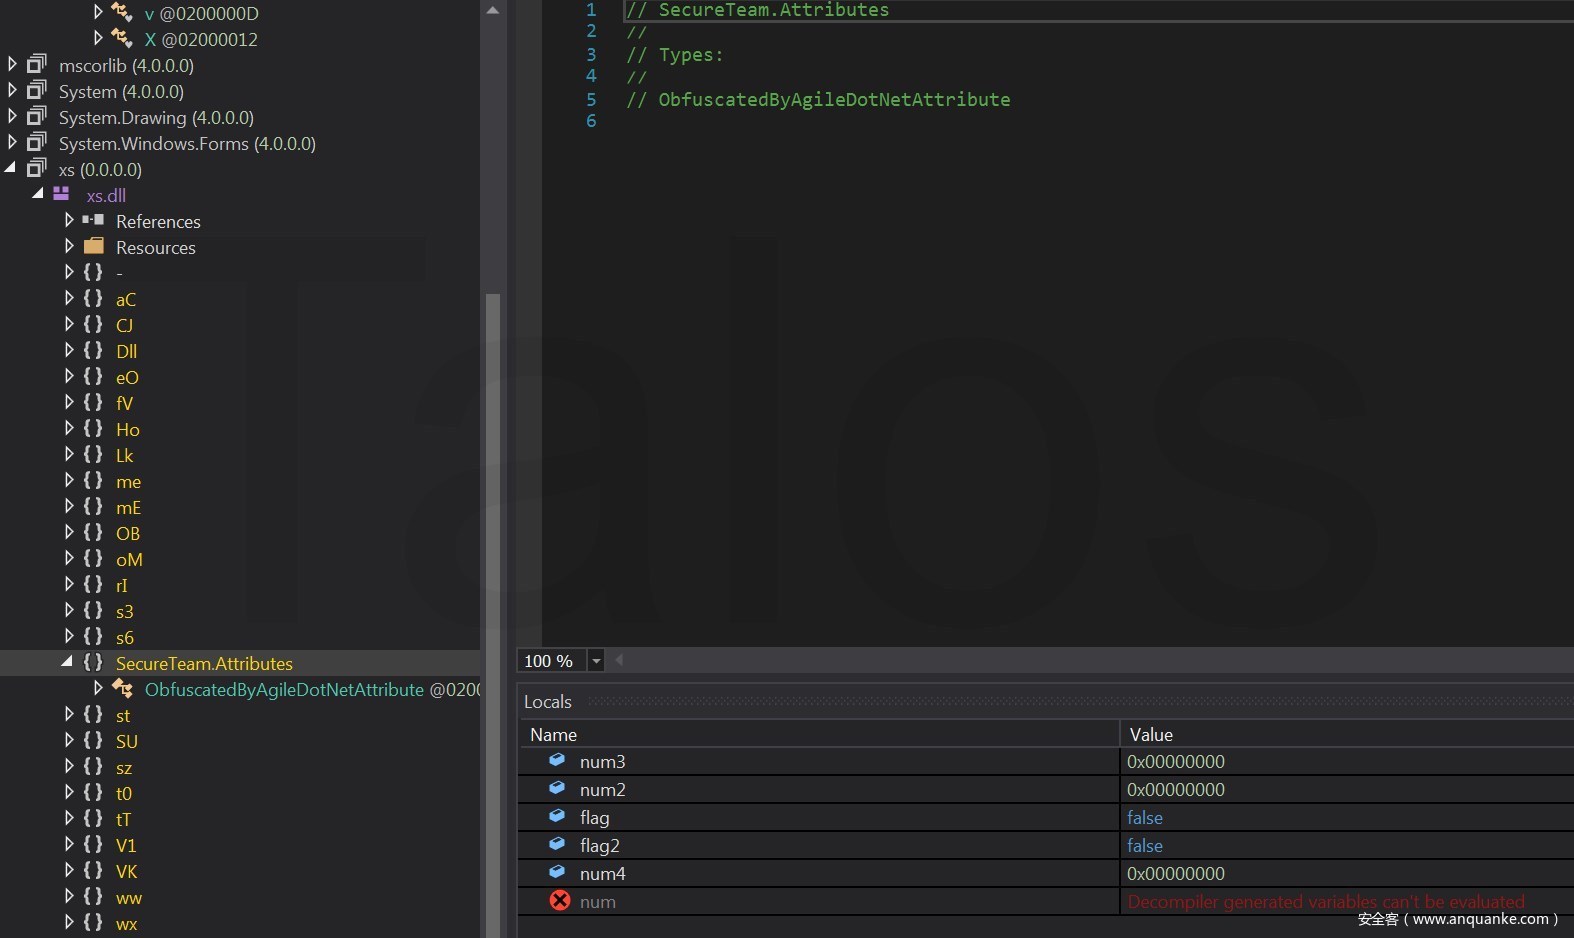Collapse the SecureTeam.Attributes namespace
Screen dimensions: 1574x938
coord(67,661)
